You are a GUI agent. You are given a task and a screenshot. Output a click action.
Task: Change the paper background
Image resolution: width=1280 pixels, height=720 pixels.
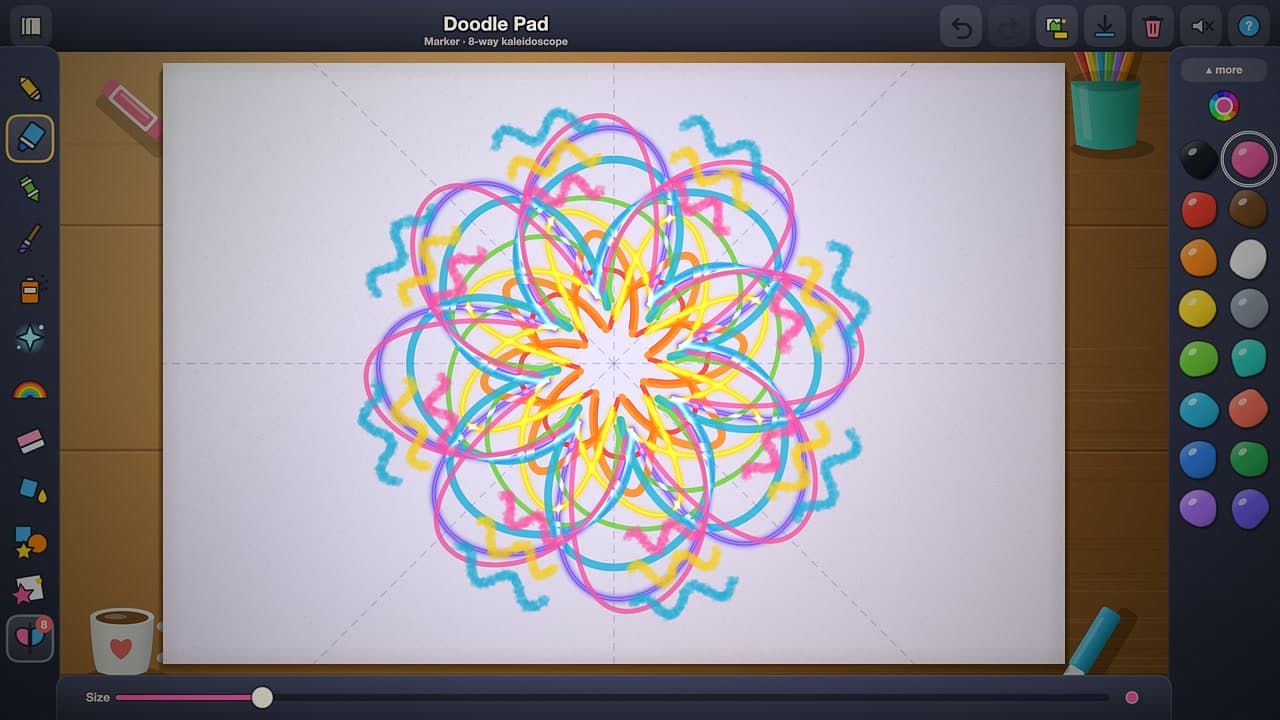(1057, 26)
